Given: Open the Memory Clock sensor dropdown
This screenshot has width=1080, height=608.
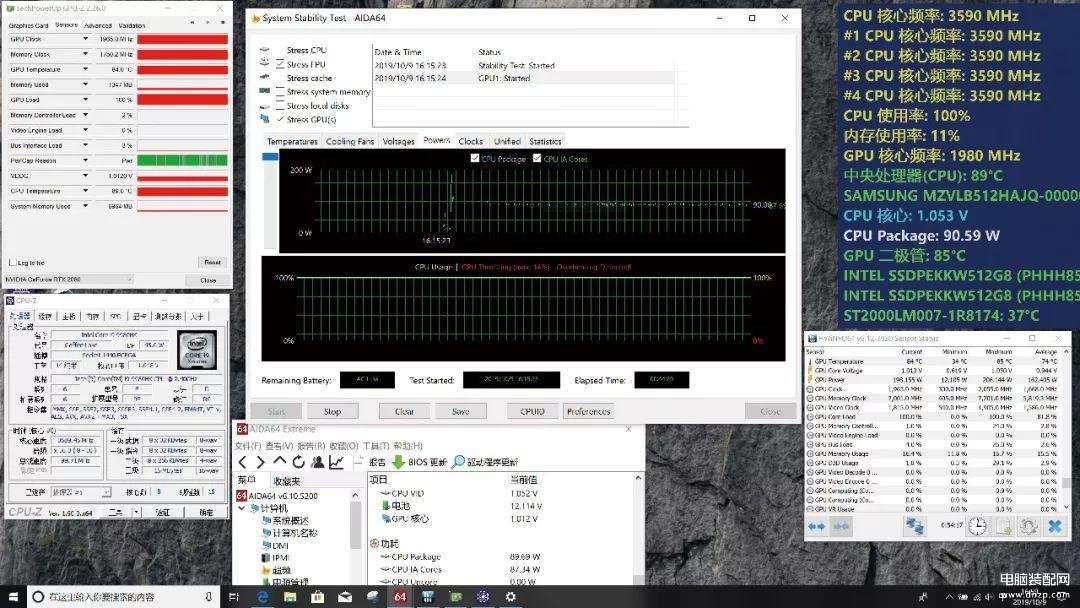Looking at the screenshot, I should pyautogui.click(x=85, y=54).
